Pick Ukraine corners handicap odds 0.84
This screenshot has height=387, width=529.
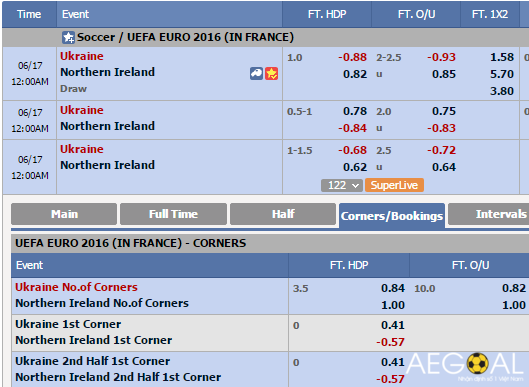point(393,288)
